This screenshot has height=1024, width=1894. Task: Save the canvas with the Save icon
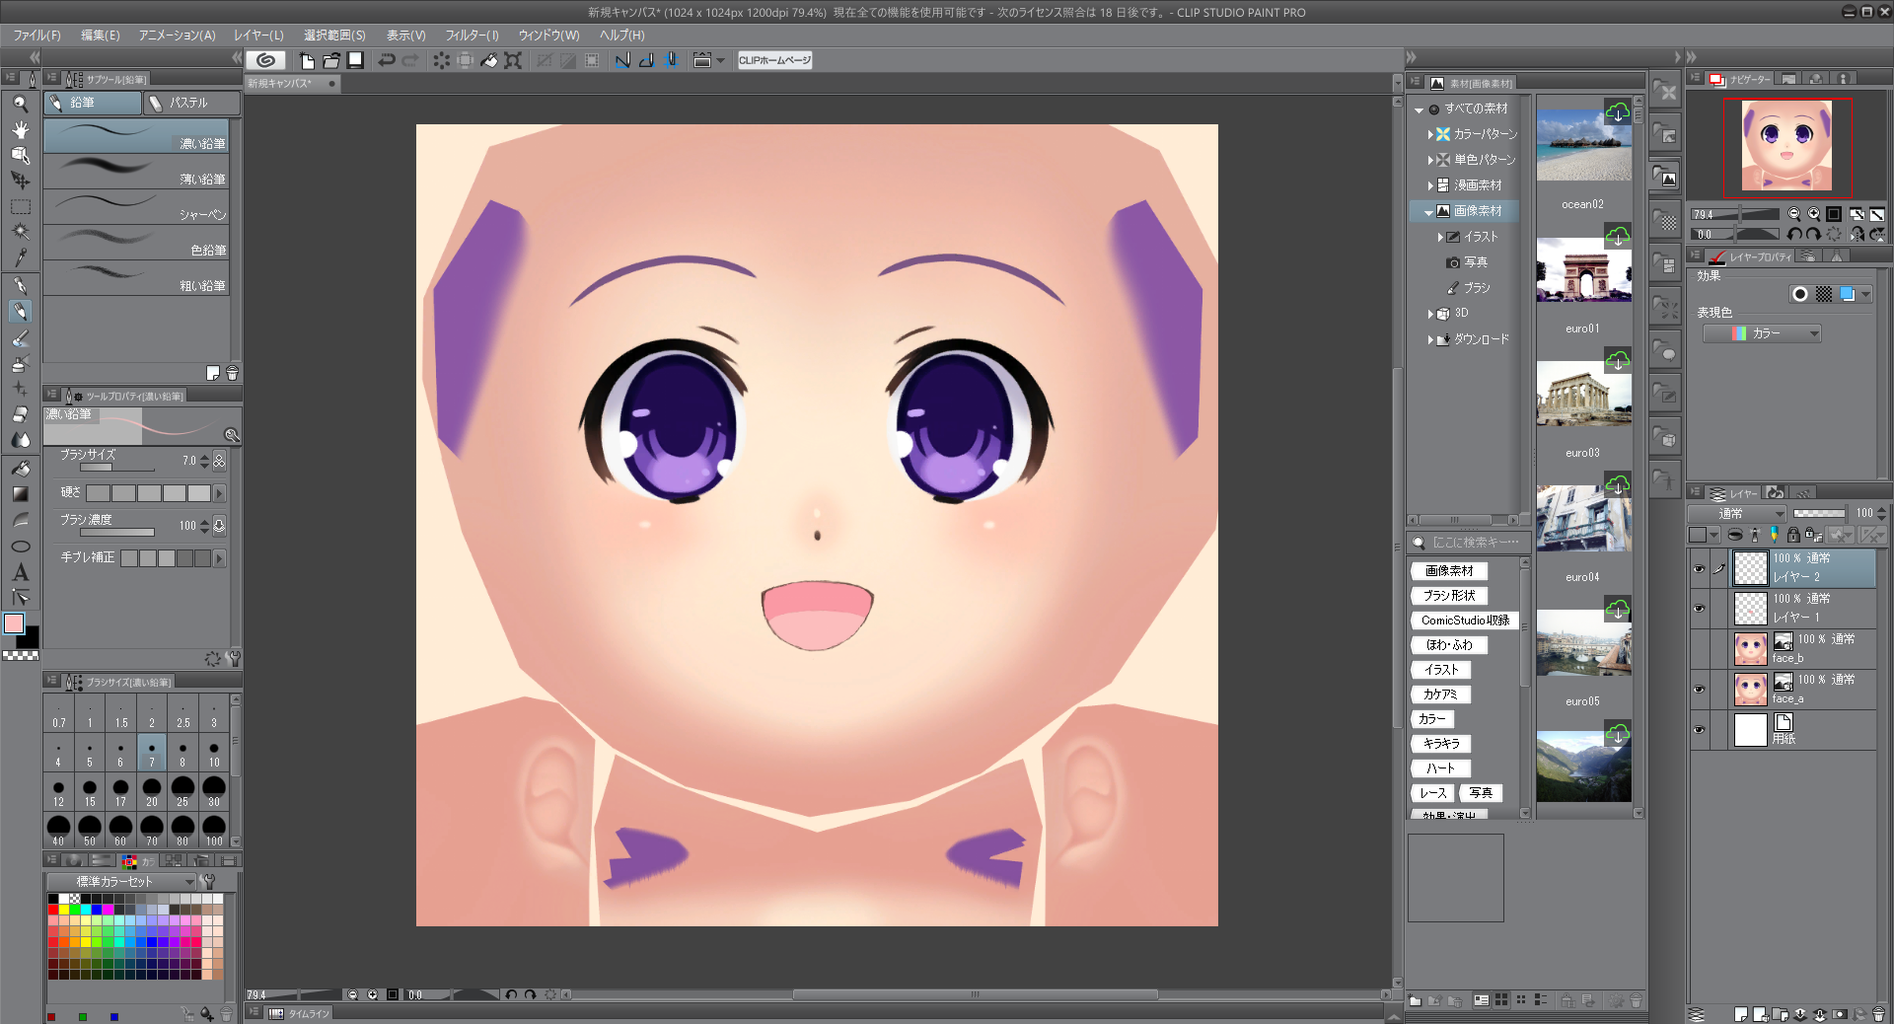click(x=355, y=60)
